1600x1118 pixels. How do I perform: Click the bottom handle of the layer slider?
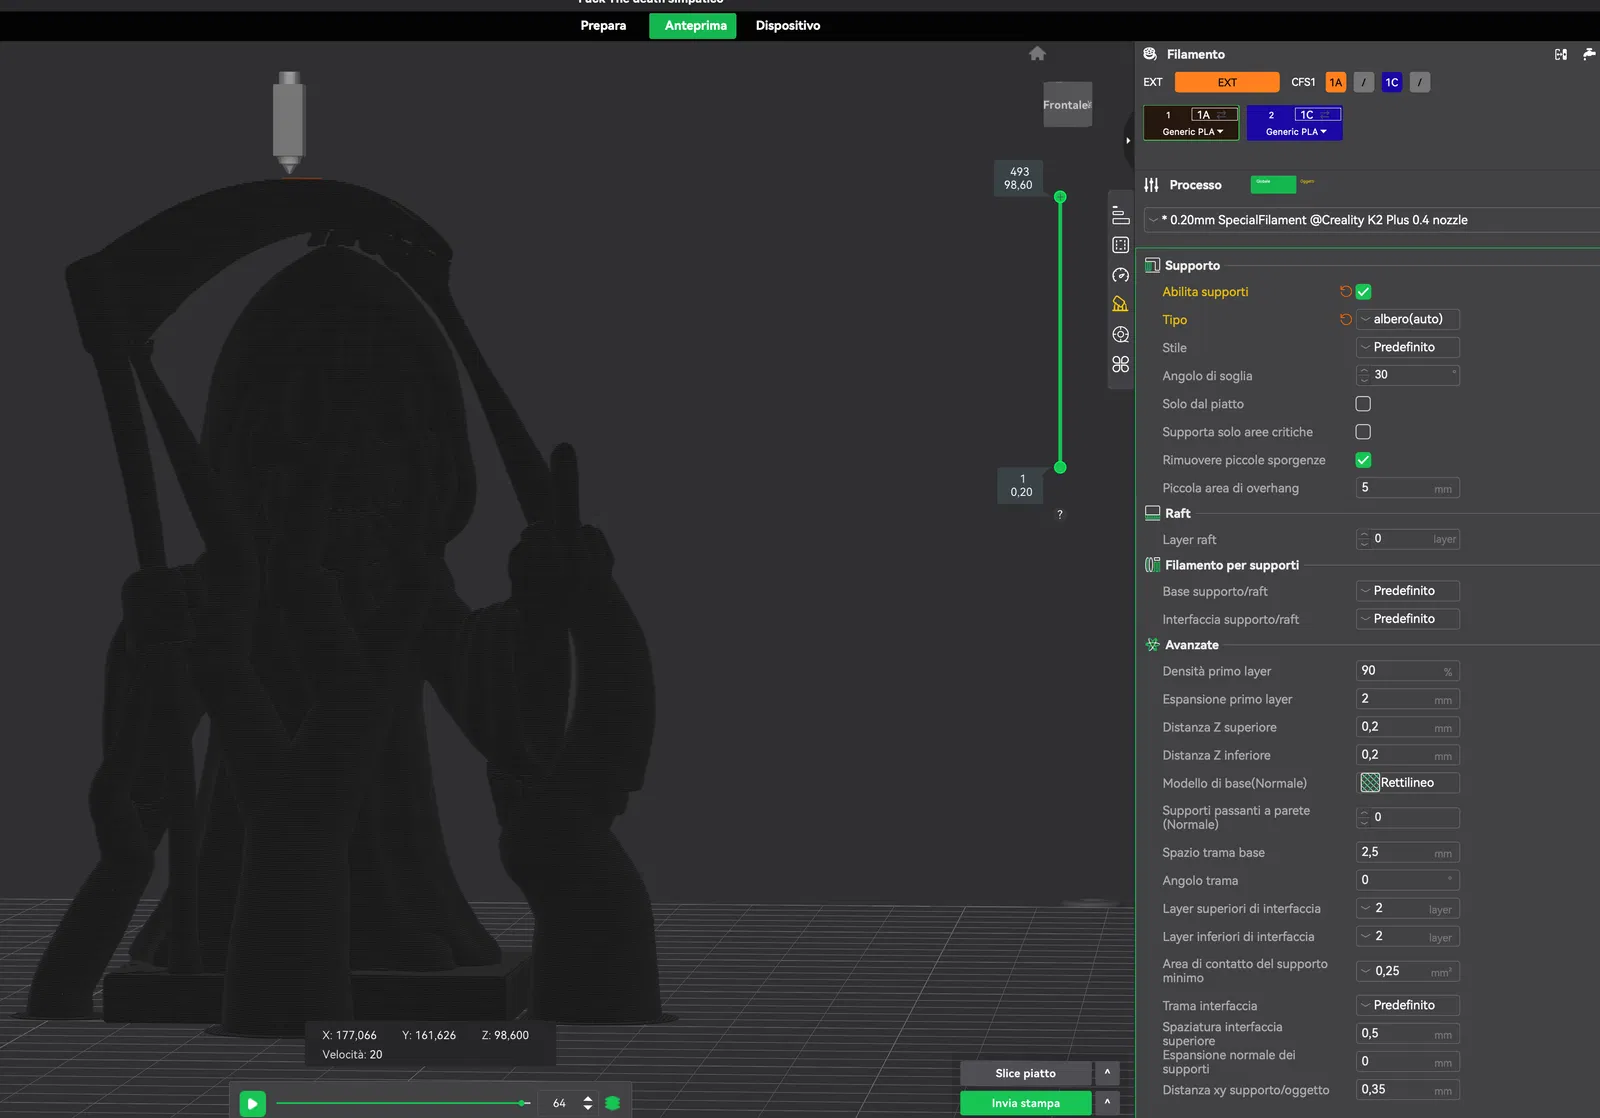click(1060, 467)
